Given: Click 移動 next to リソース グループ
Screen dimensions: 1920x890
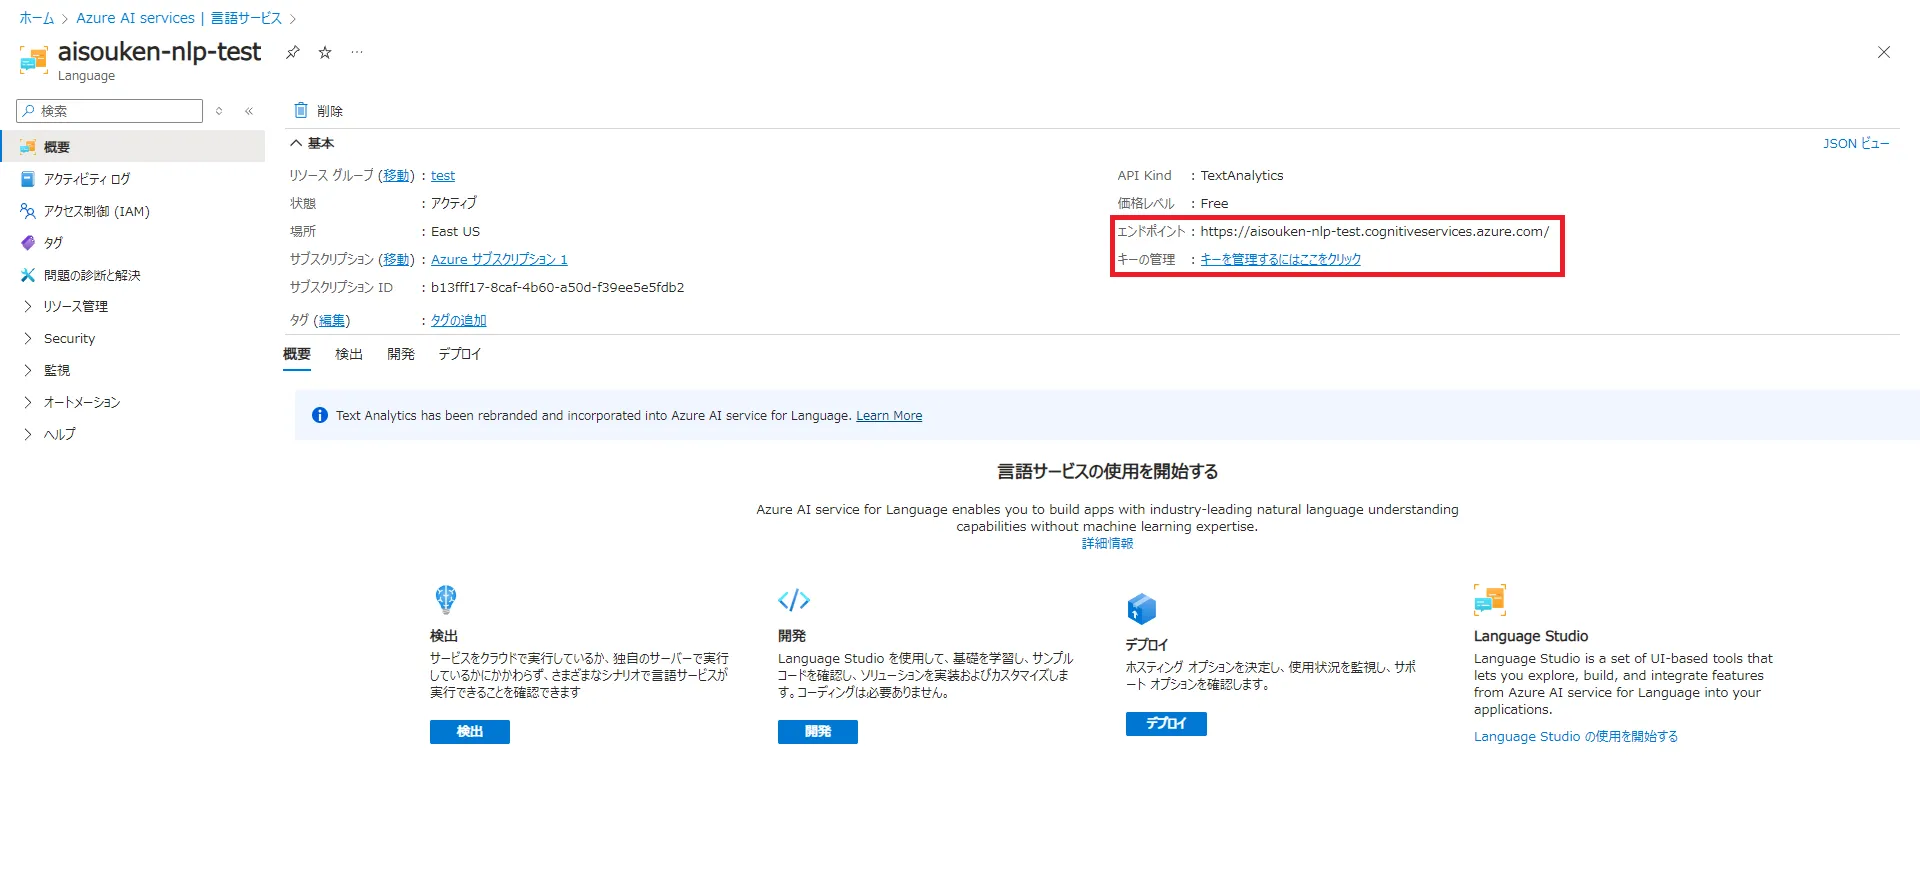Looking at the screenshot, I should point(396,175).
